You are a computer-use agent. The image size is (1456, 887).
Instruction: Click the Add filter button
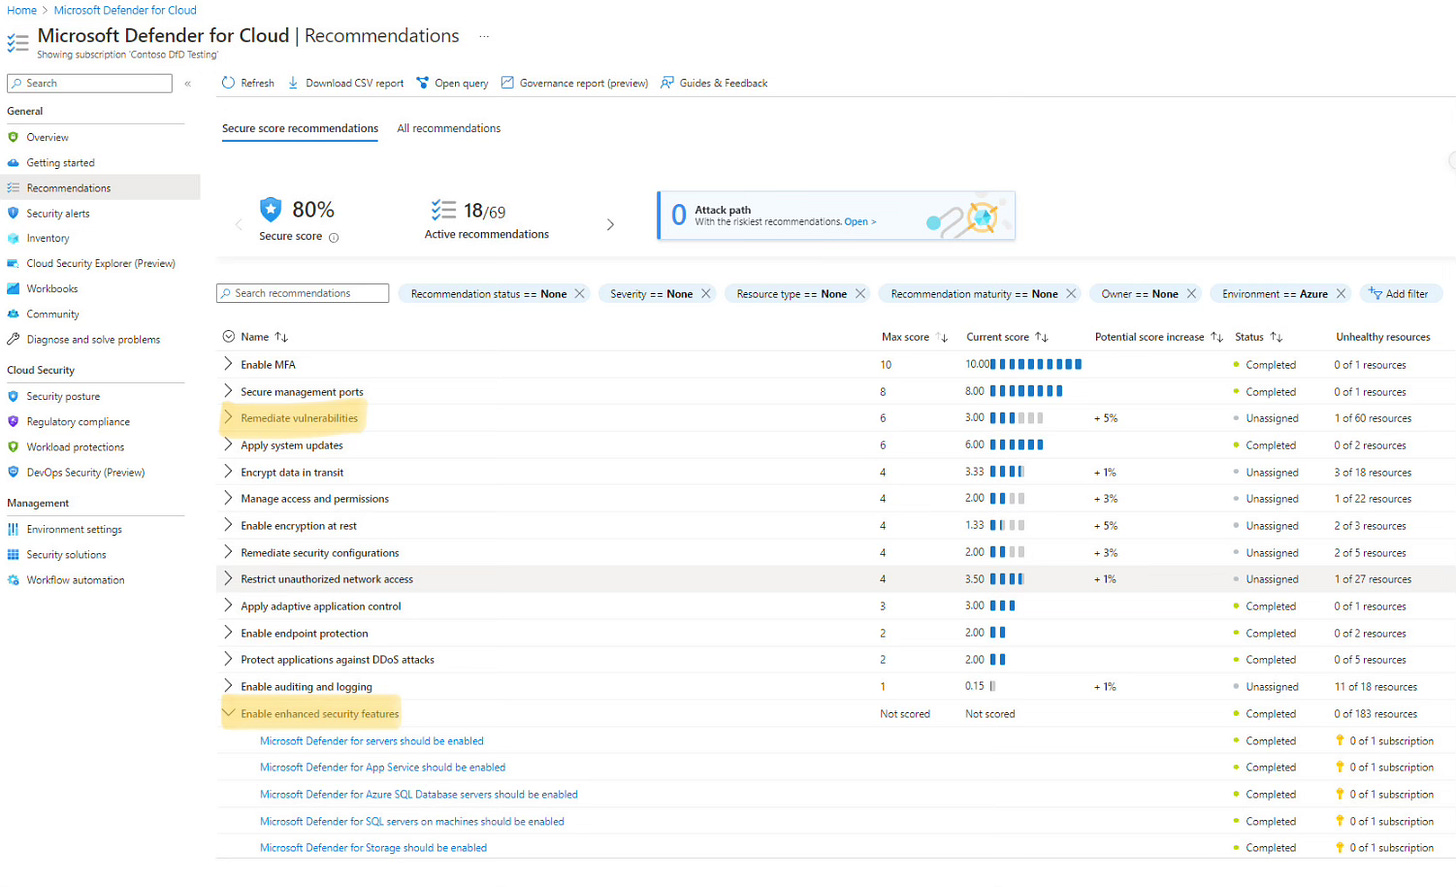[1399, 293]
